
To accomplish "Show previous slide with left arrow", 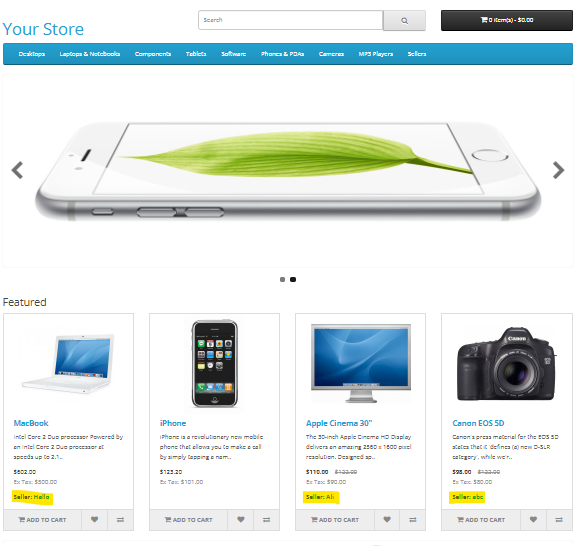I will click(17, 170).
